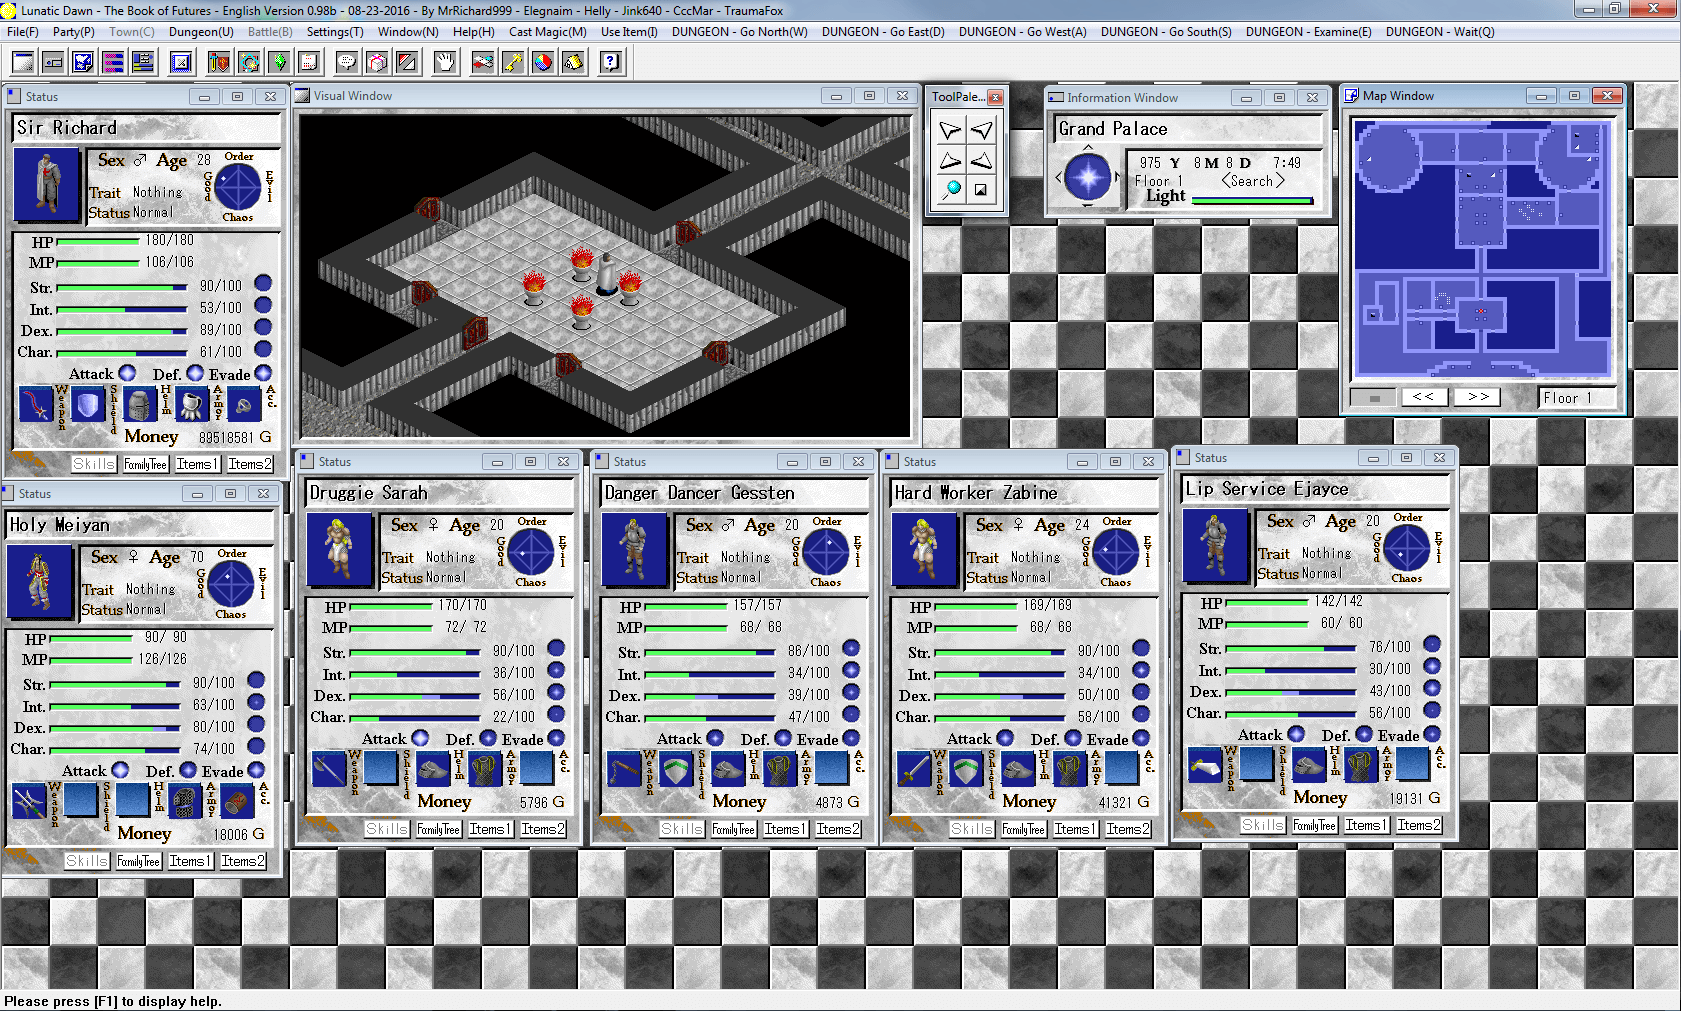Click the open hand toolbar icon
The image size is (1681, 1011).
pyautogui.click(x=445, y=62)
